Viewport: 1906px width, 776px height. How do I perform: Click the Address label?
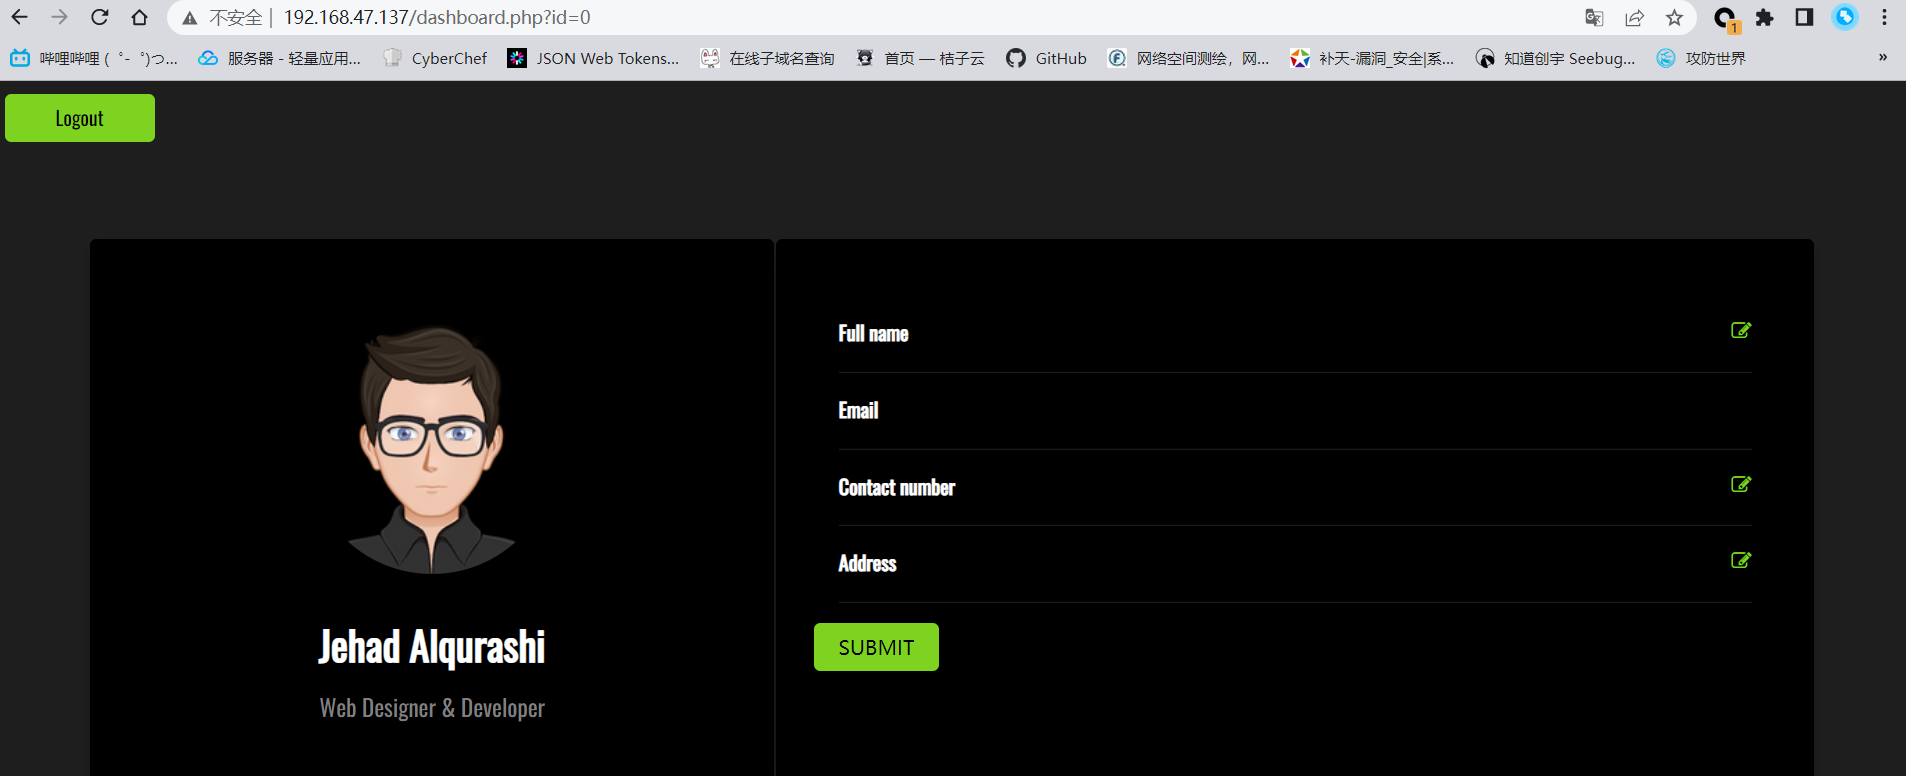coord(867,563)
